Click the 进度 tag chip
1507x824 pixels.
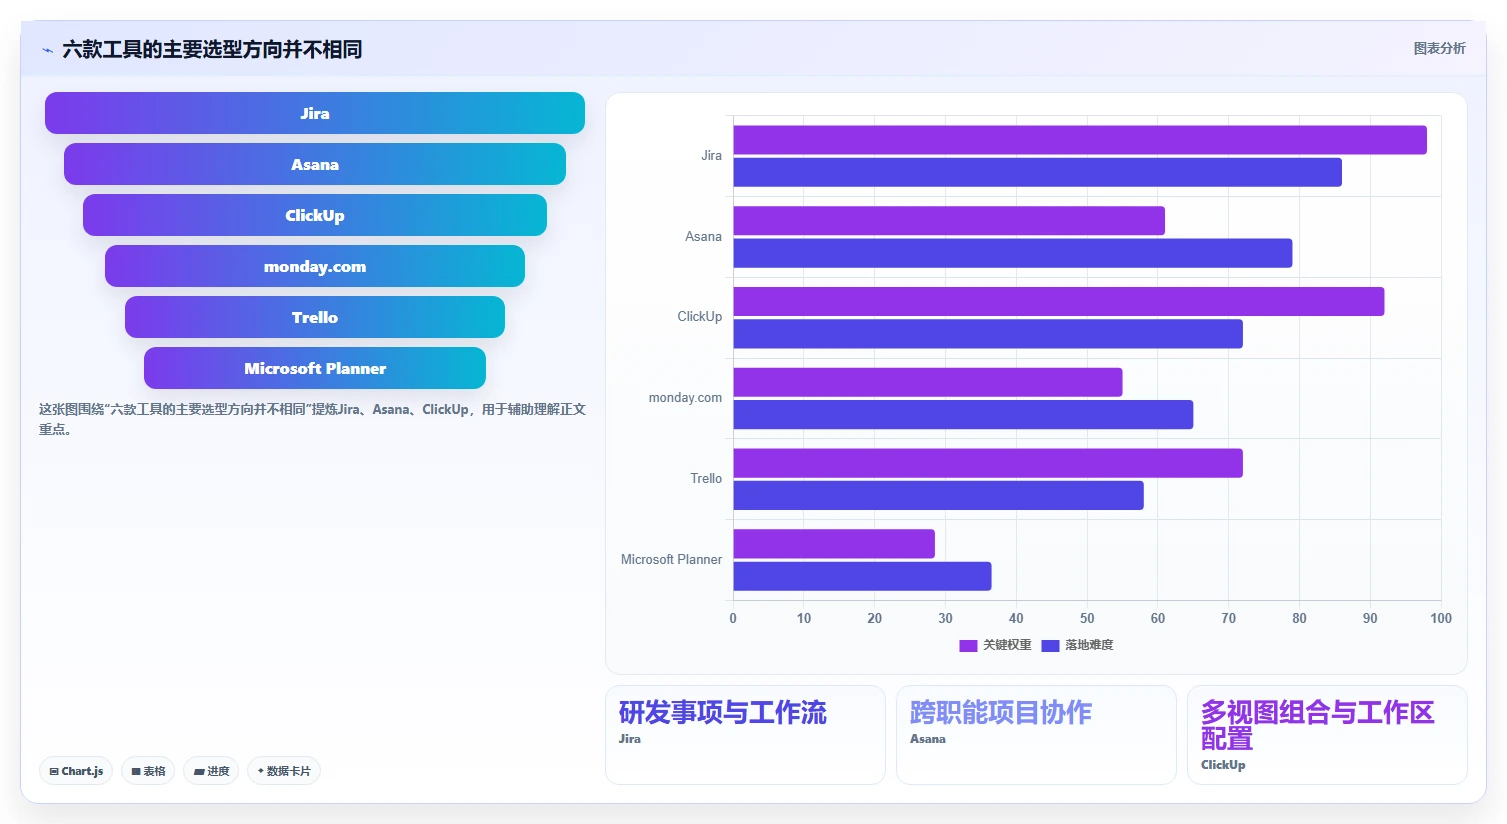point(211,771)
